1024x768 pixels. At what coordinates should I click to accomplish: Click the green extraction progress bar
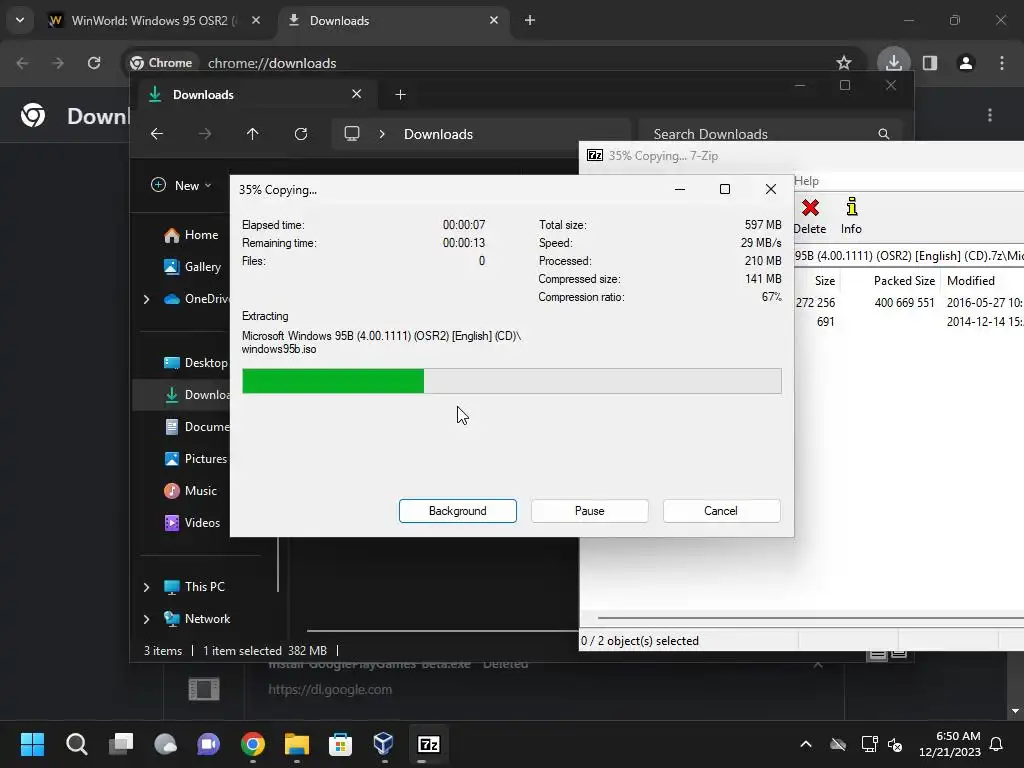click(511, 381)
